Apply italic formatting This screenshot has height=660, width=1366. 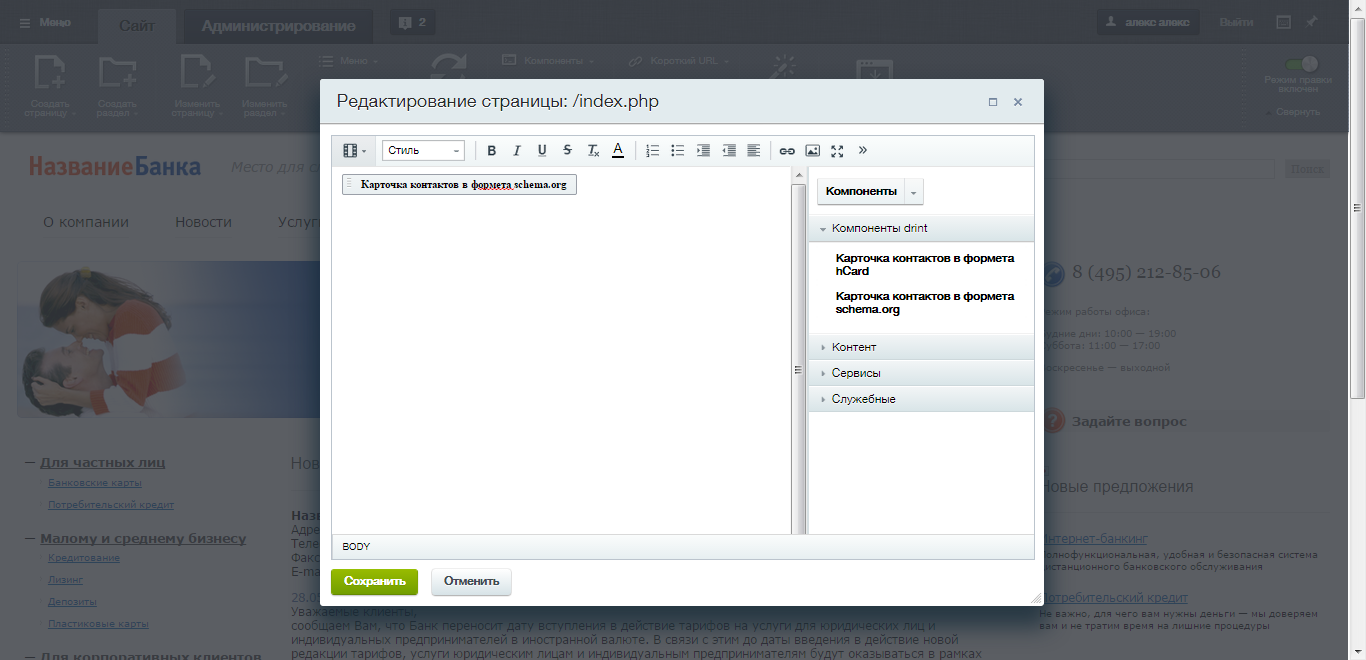click(517, 151)
